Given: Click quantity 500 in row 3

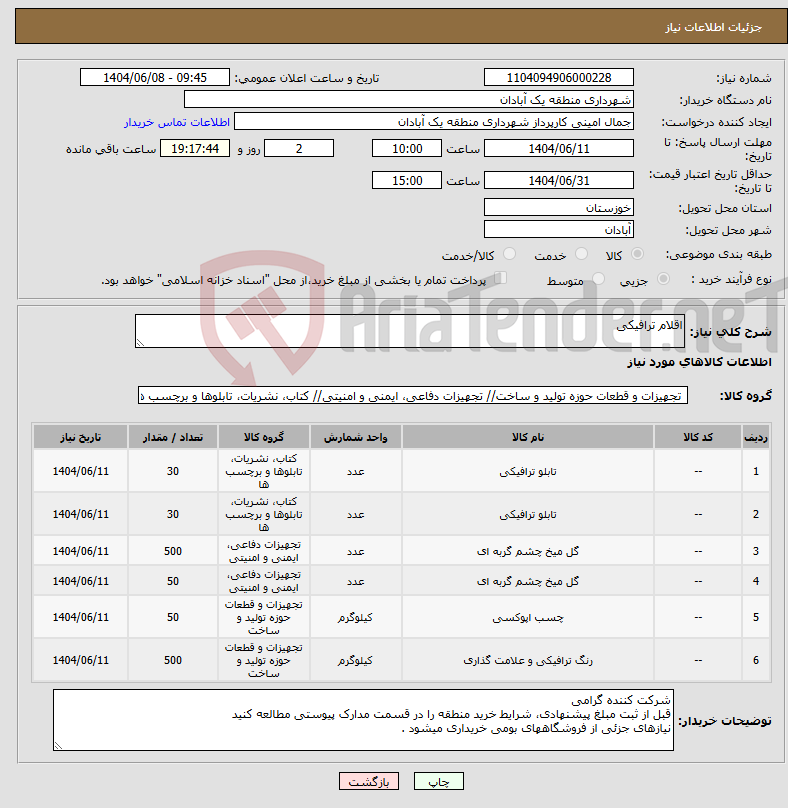Looking at the screenshot, I should [x=173, y=551].
